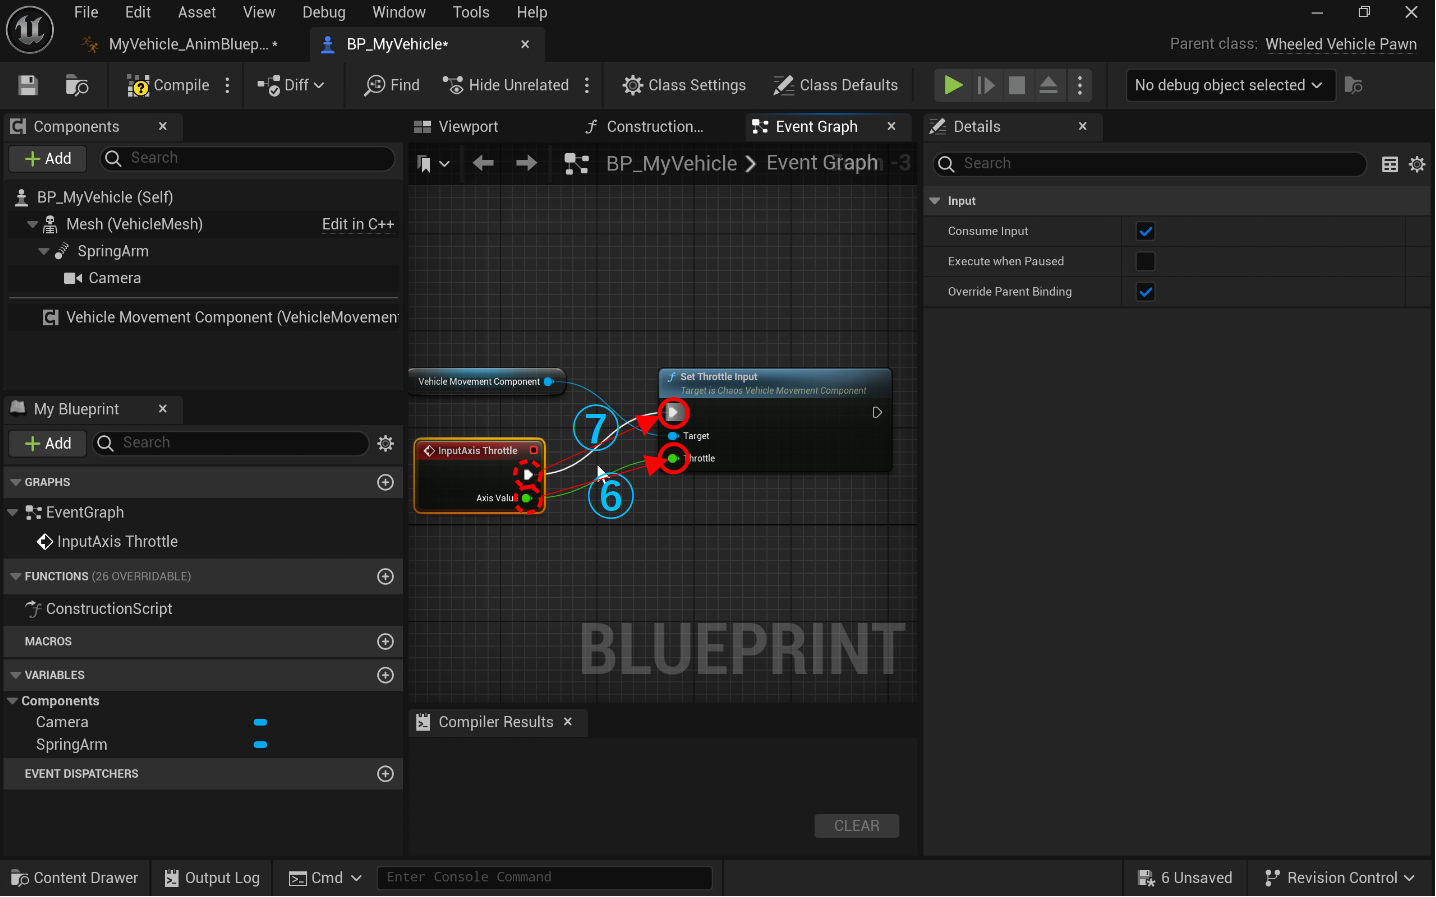Open the Asset menu
Viewport: 1436px width, 897px height.
tap(197, 12)
